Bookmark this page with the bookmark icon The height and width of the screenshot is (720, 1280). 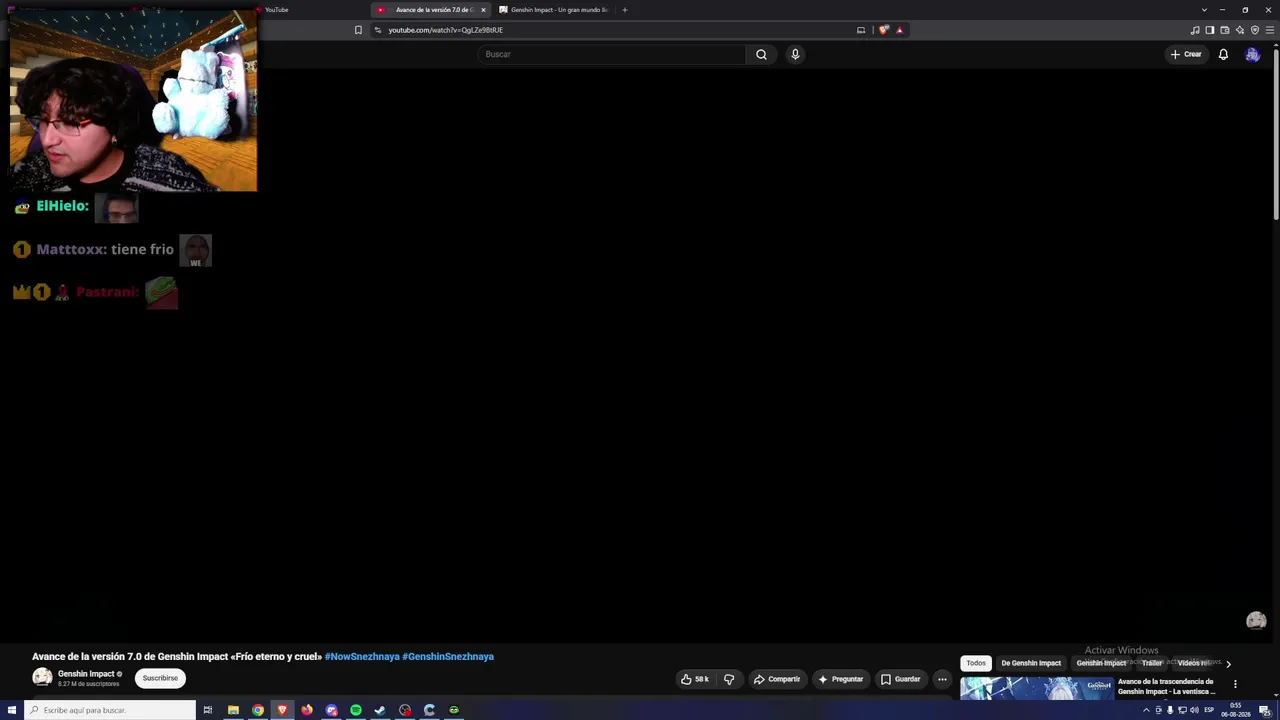coord(358,30)
